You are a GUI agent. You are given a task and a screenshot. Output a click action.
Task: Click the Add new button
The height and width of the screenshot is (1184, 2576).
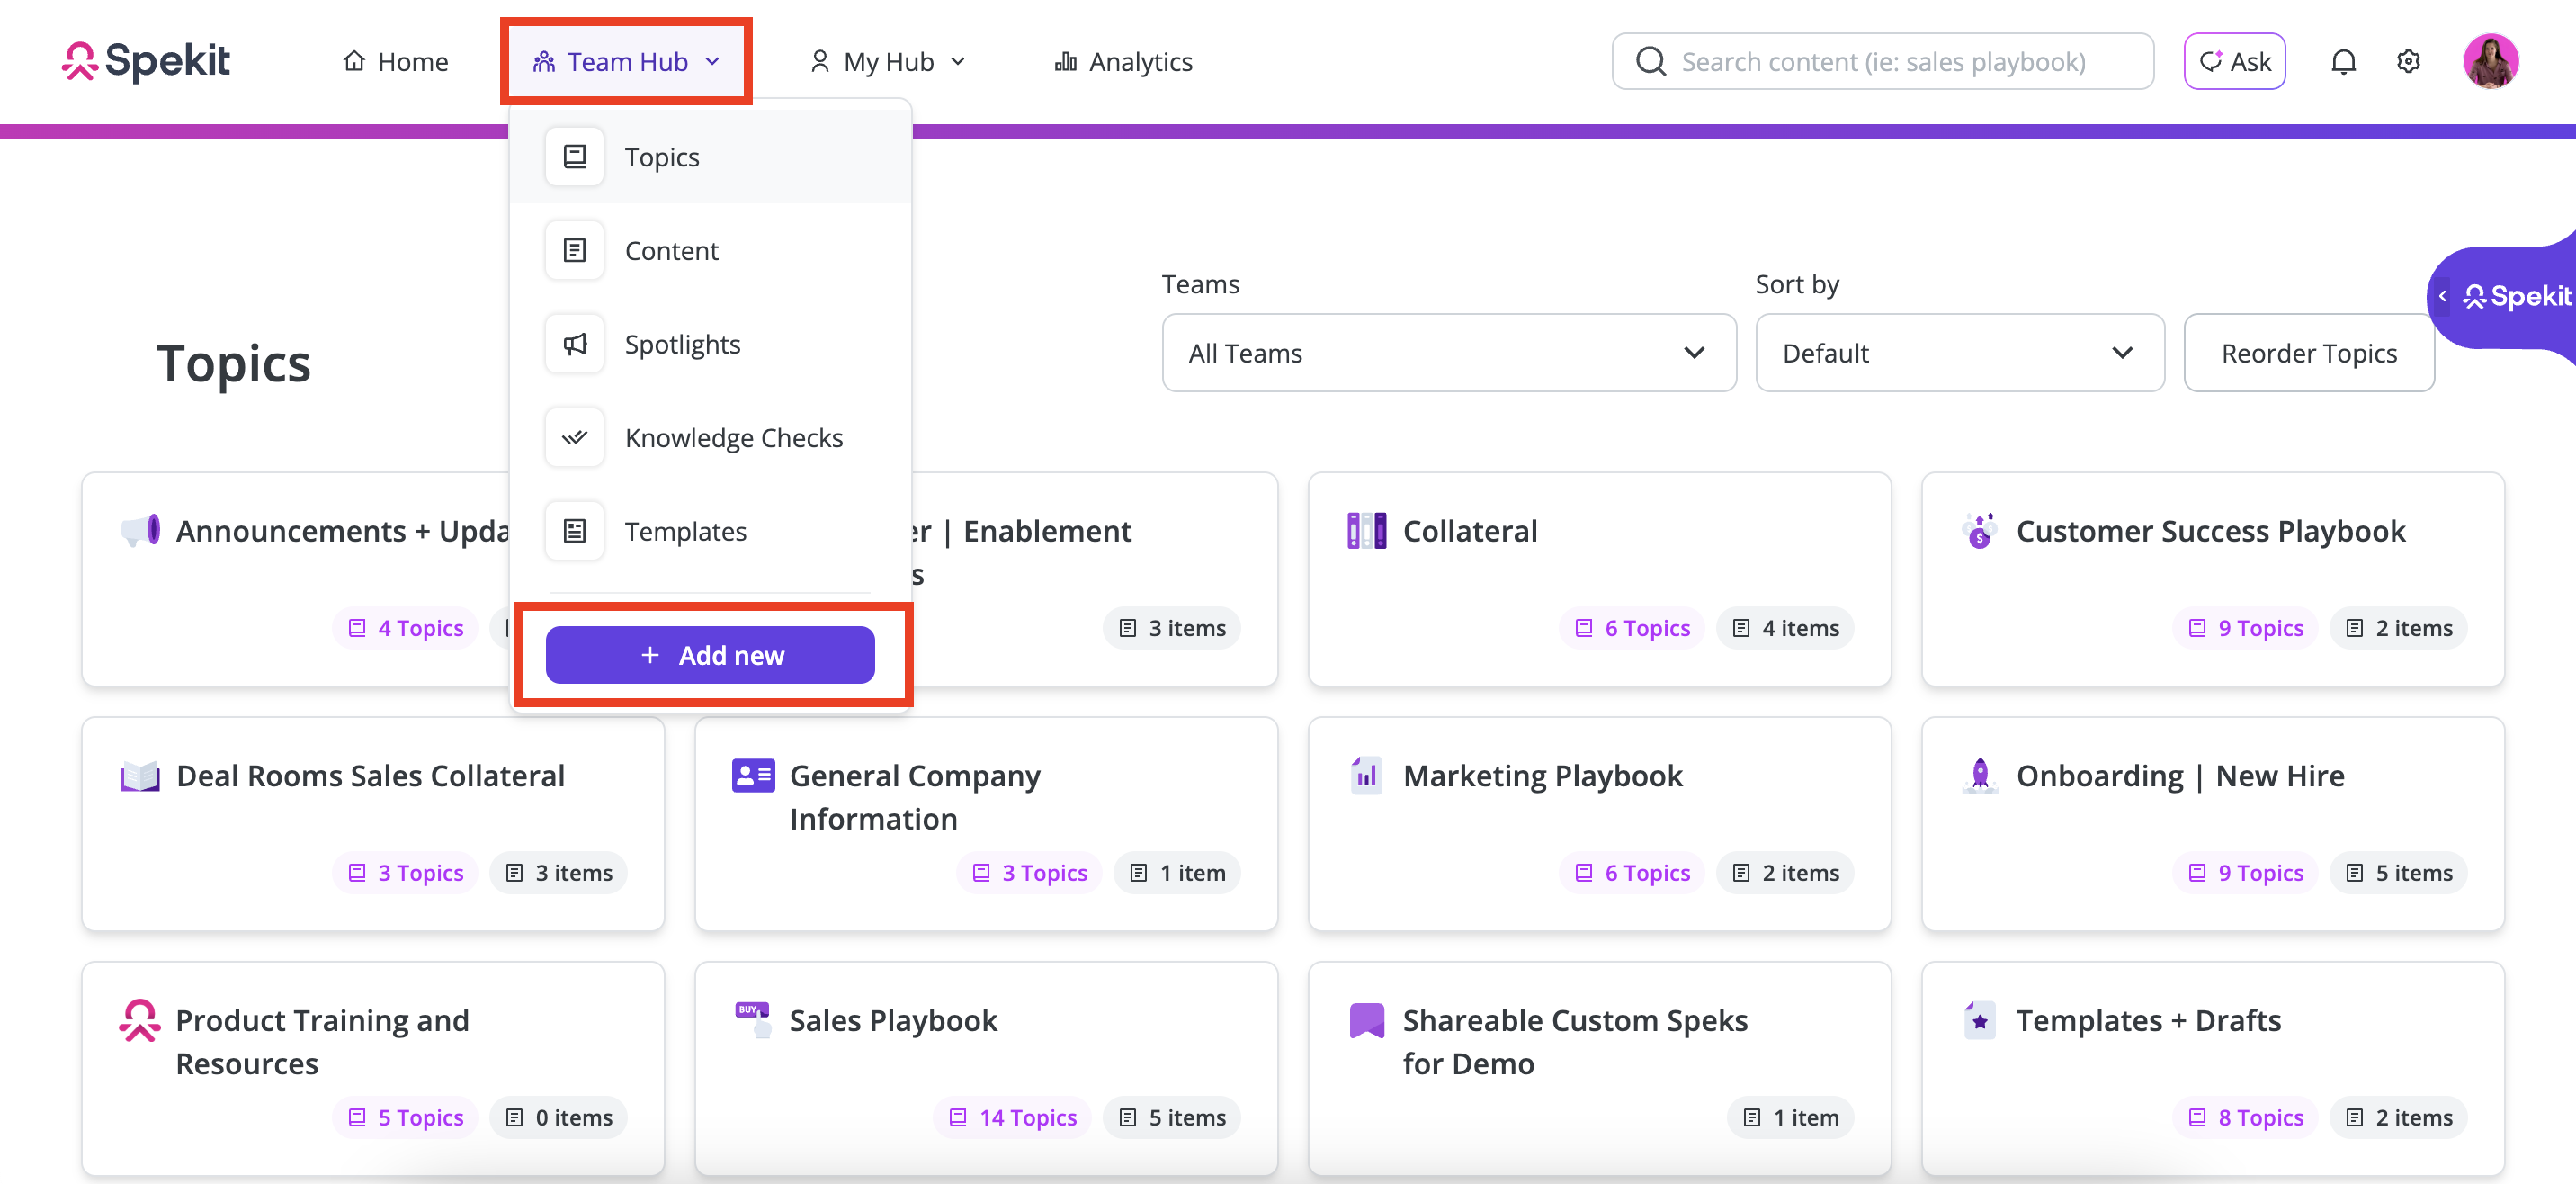710,655
